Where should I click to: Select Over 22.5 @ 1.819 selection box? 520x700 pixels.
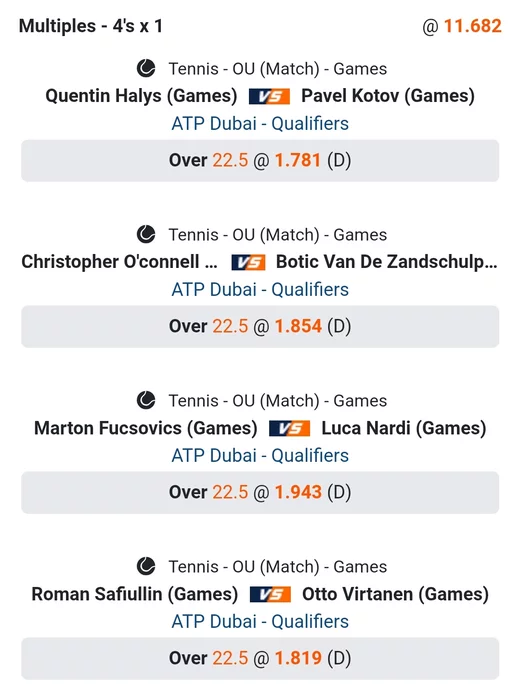pyautogui.click(x=260, y=659)
